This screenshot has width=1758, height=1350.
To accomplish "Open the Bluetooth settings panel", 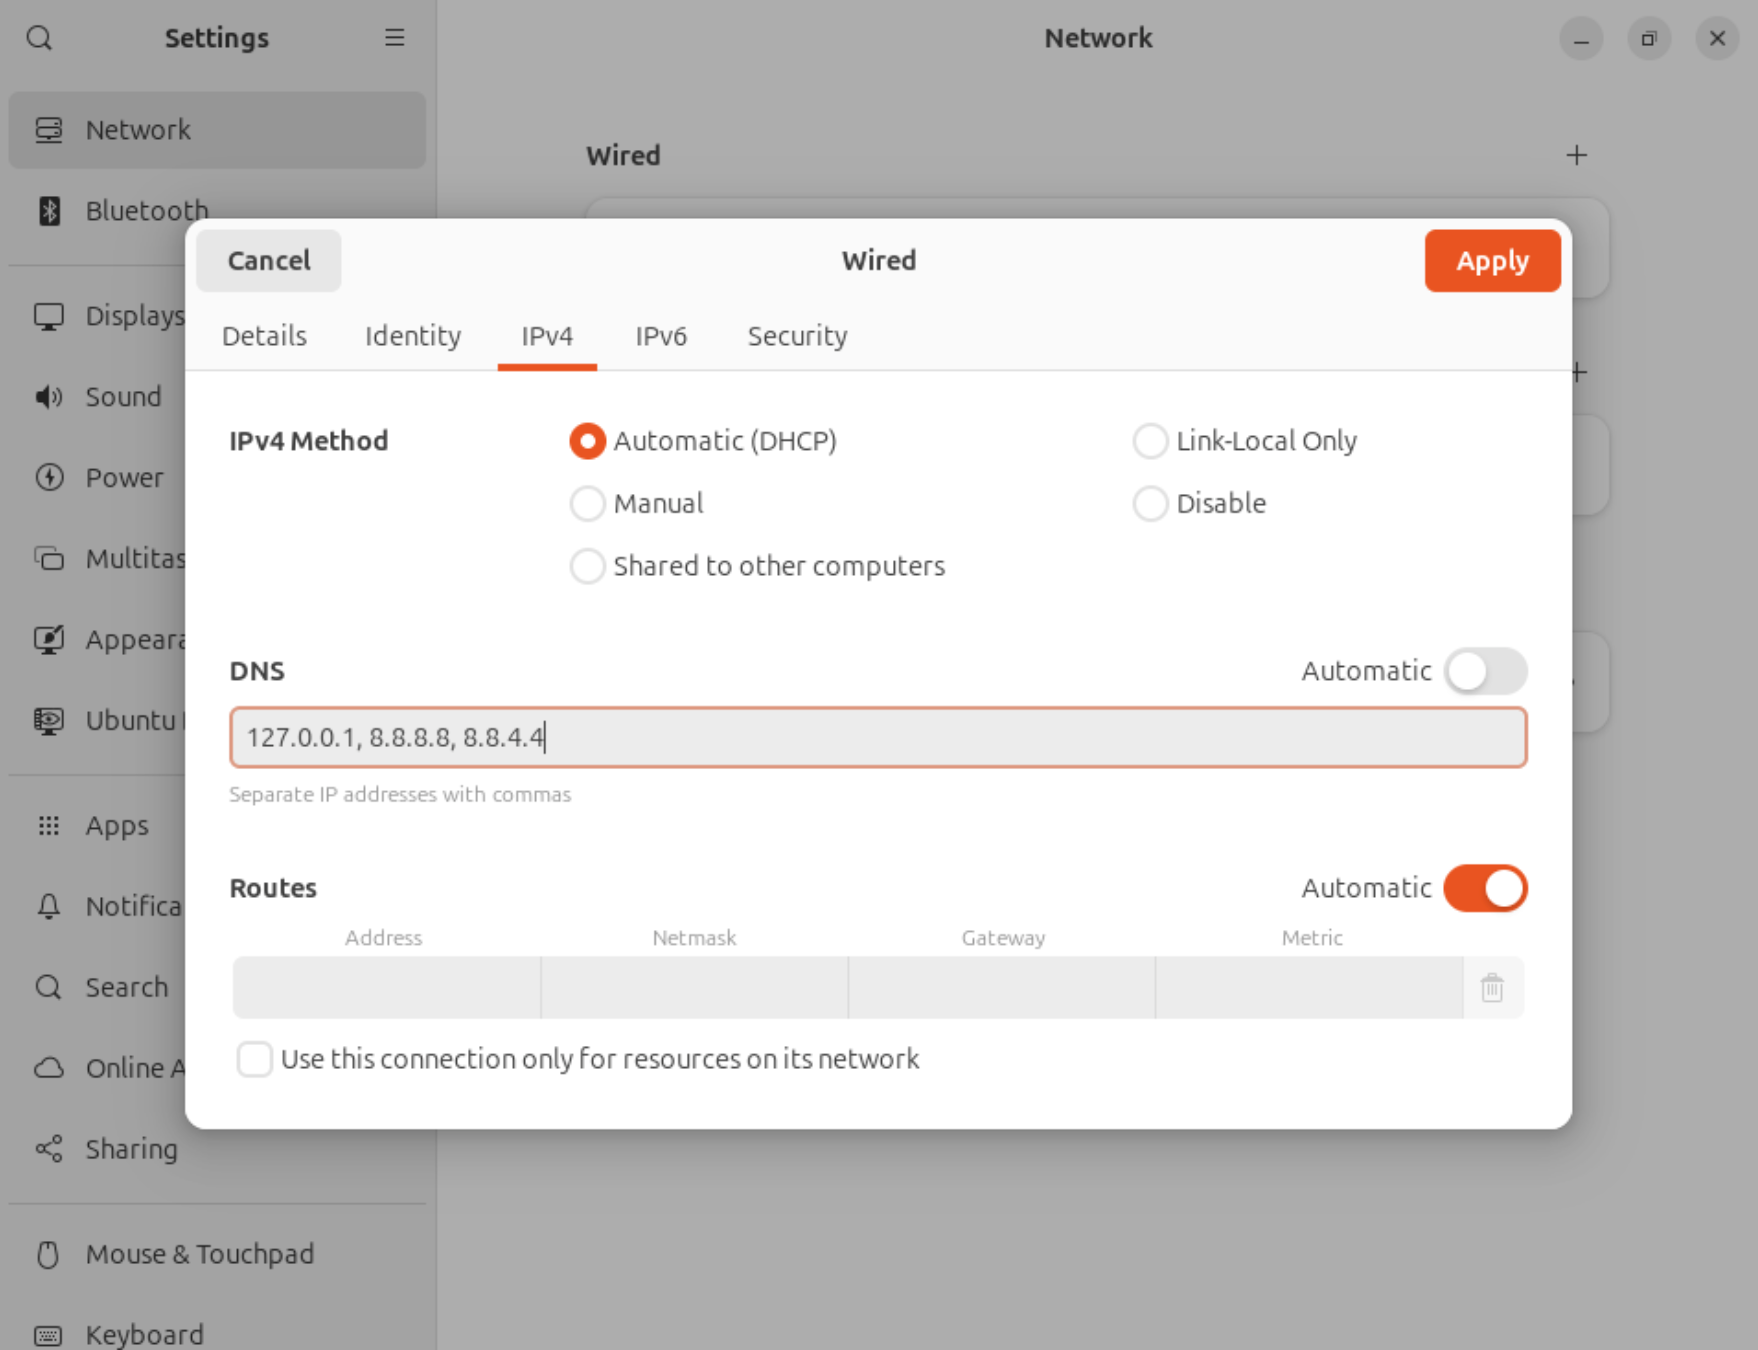I will pyautogui.click(x=146, y=211).
